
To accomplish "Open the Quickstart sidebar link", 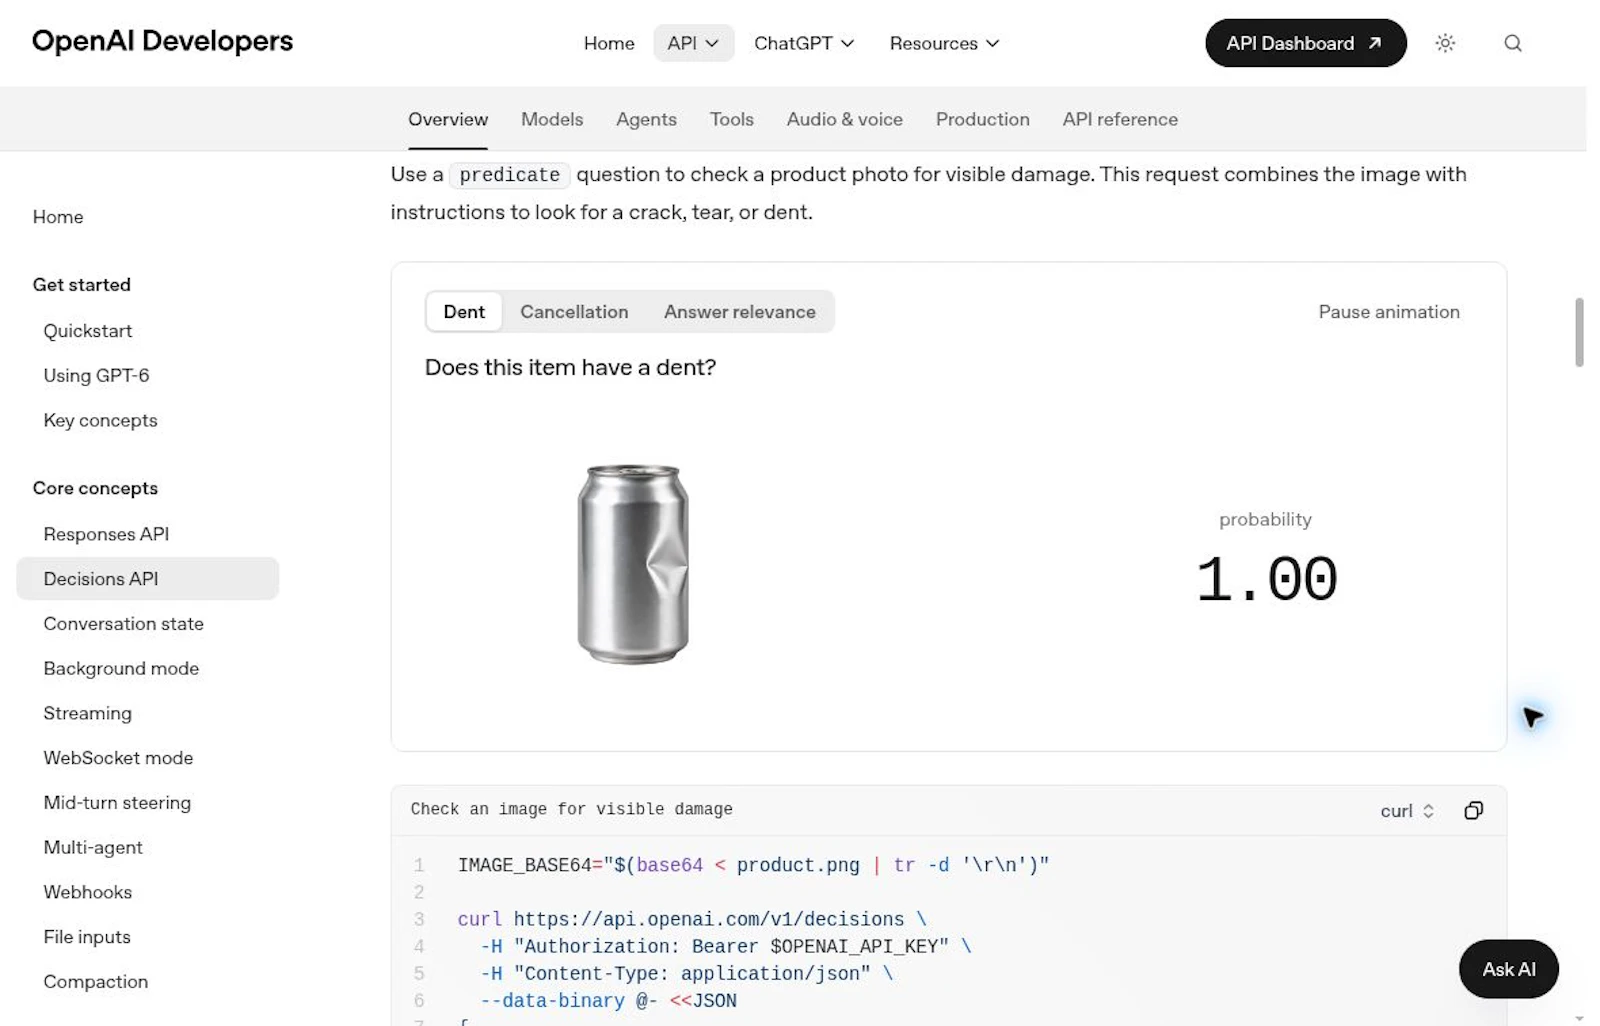I will pos(88,331).
